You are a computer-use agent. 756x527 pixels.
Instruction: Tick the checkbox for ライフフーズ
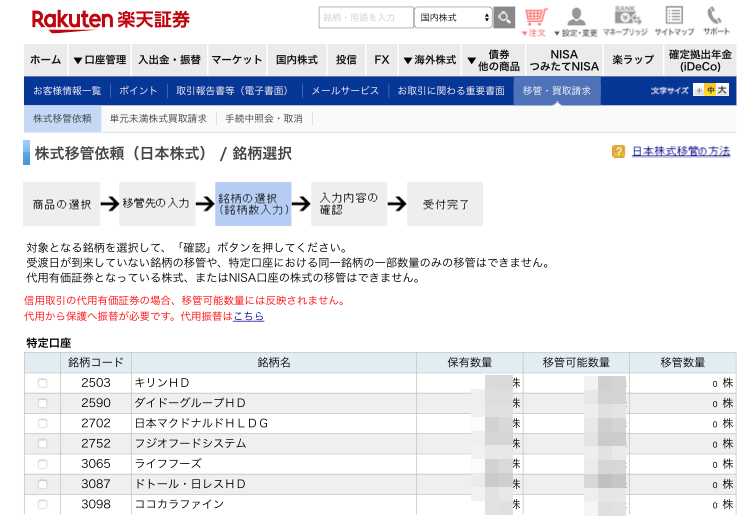pyautogui.click(x=42, y=464)
